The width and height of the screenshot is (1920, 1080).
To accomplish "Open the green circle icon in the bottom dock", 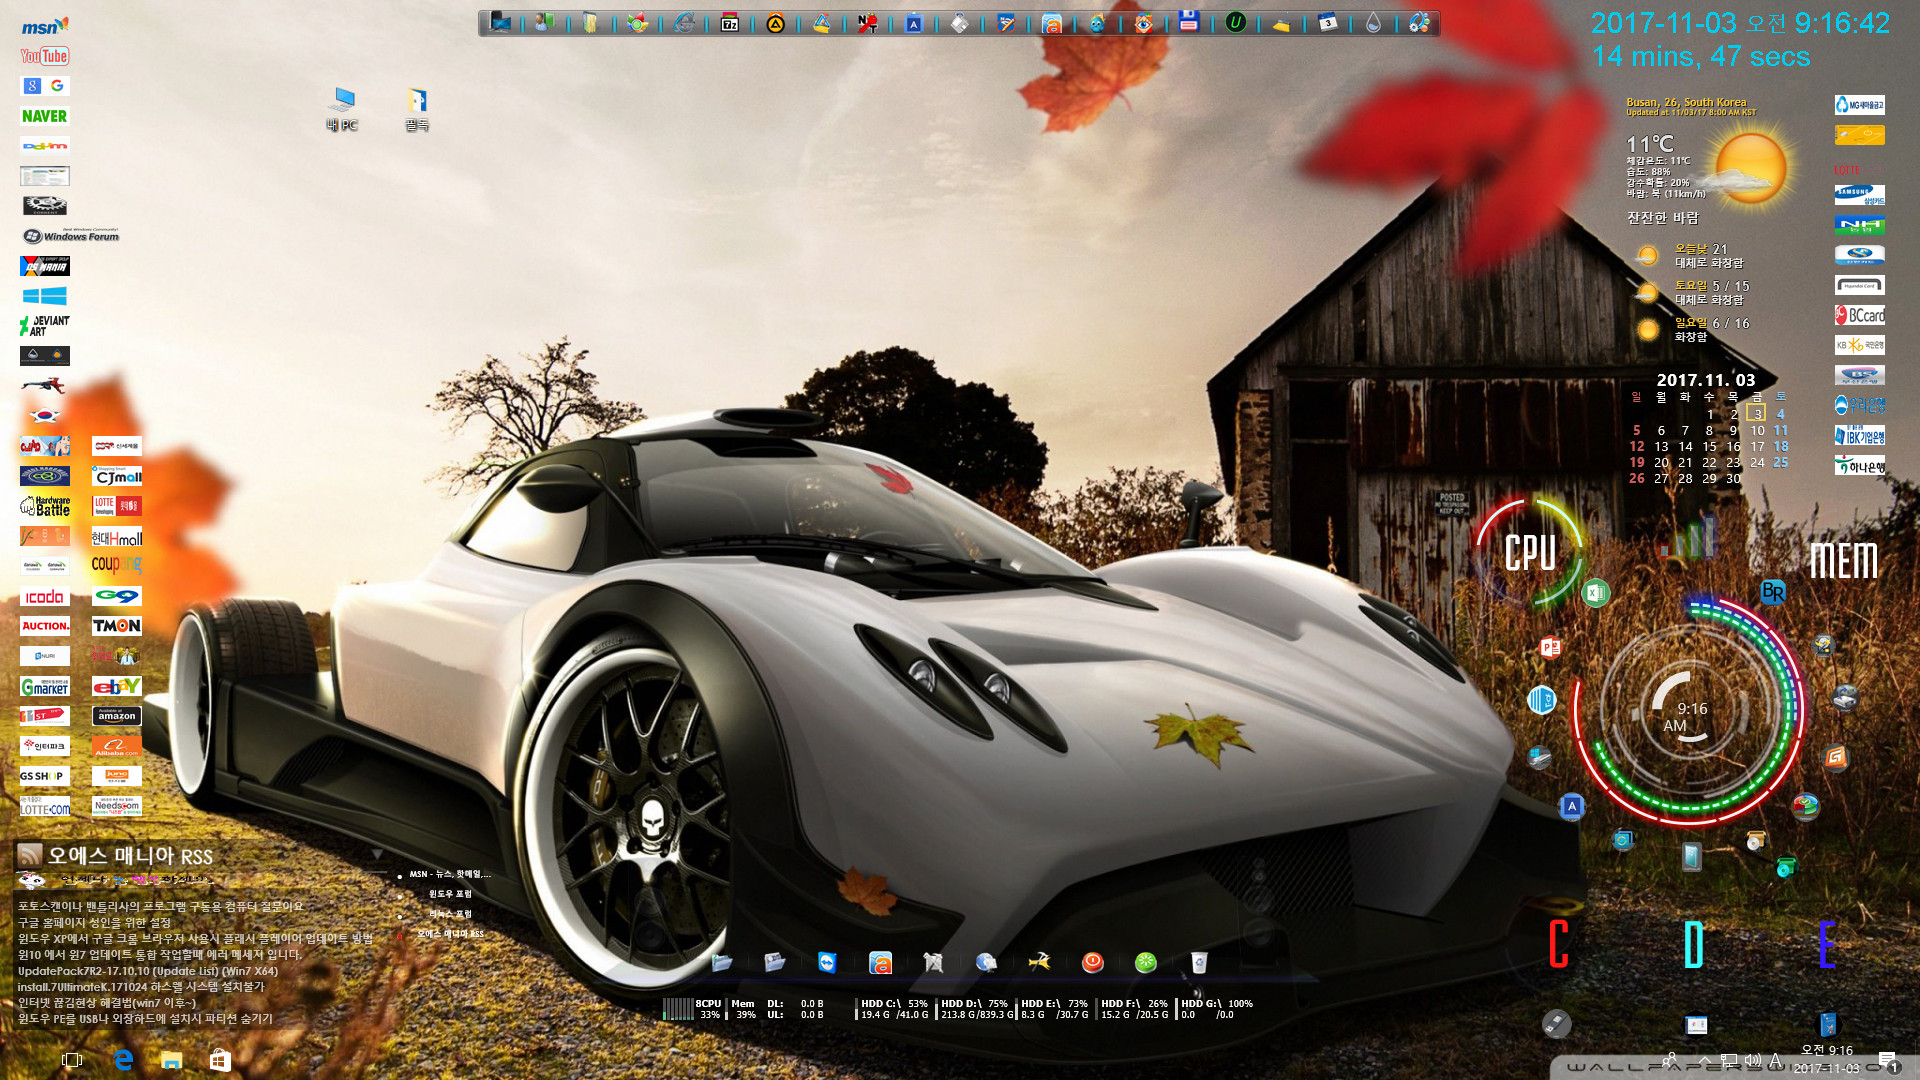I will click(1146, 962).
